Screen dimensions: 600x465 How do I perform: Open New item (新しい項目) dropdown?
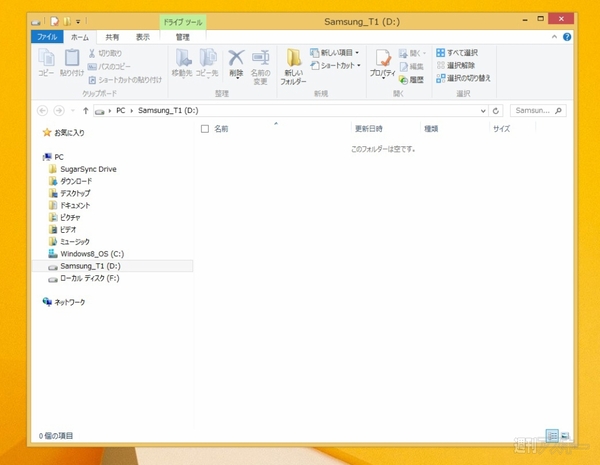[335, 52]
